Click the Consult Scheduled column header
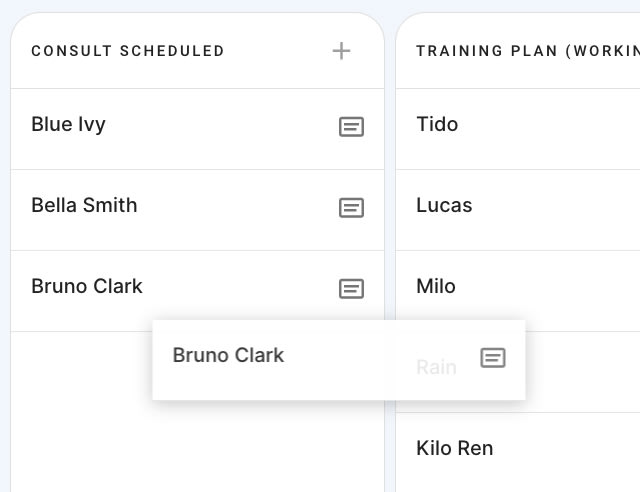Screen dimensions: 640x492 click(128, 51)
